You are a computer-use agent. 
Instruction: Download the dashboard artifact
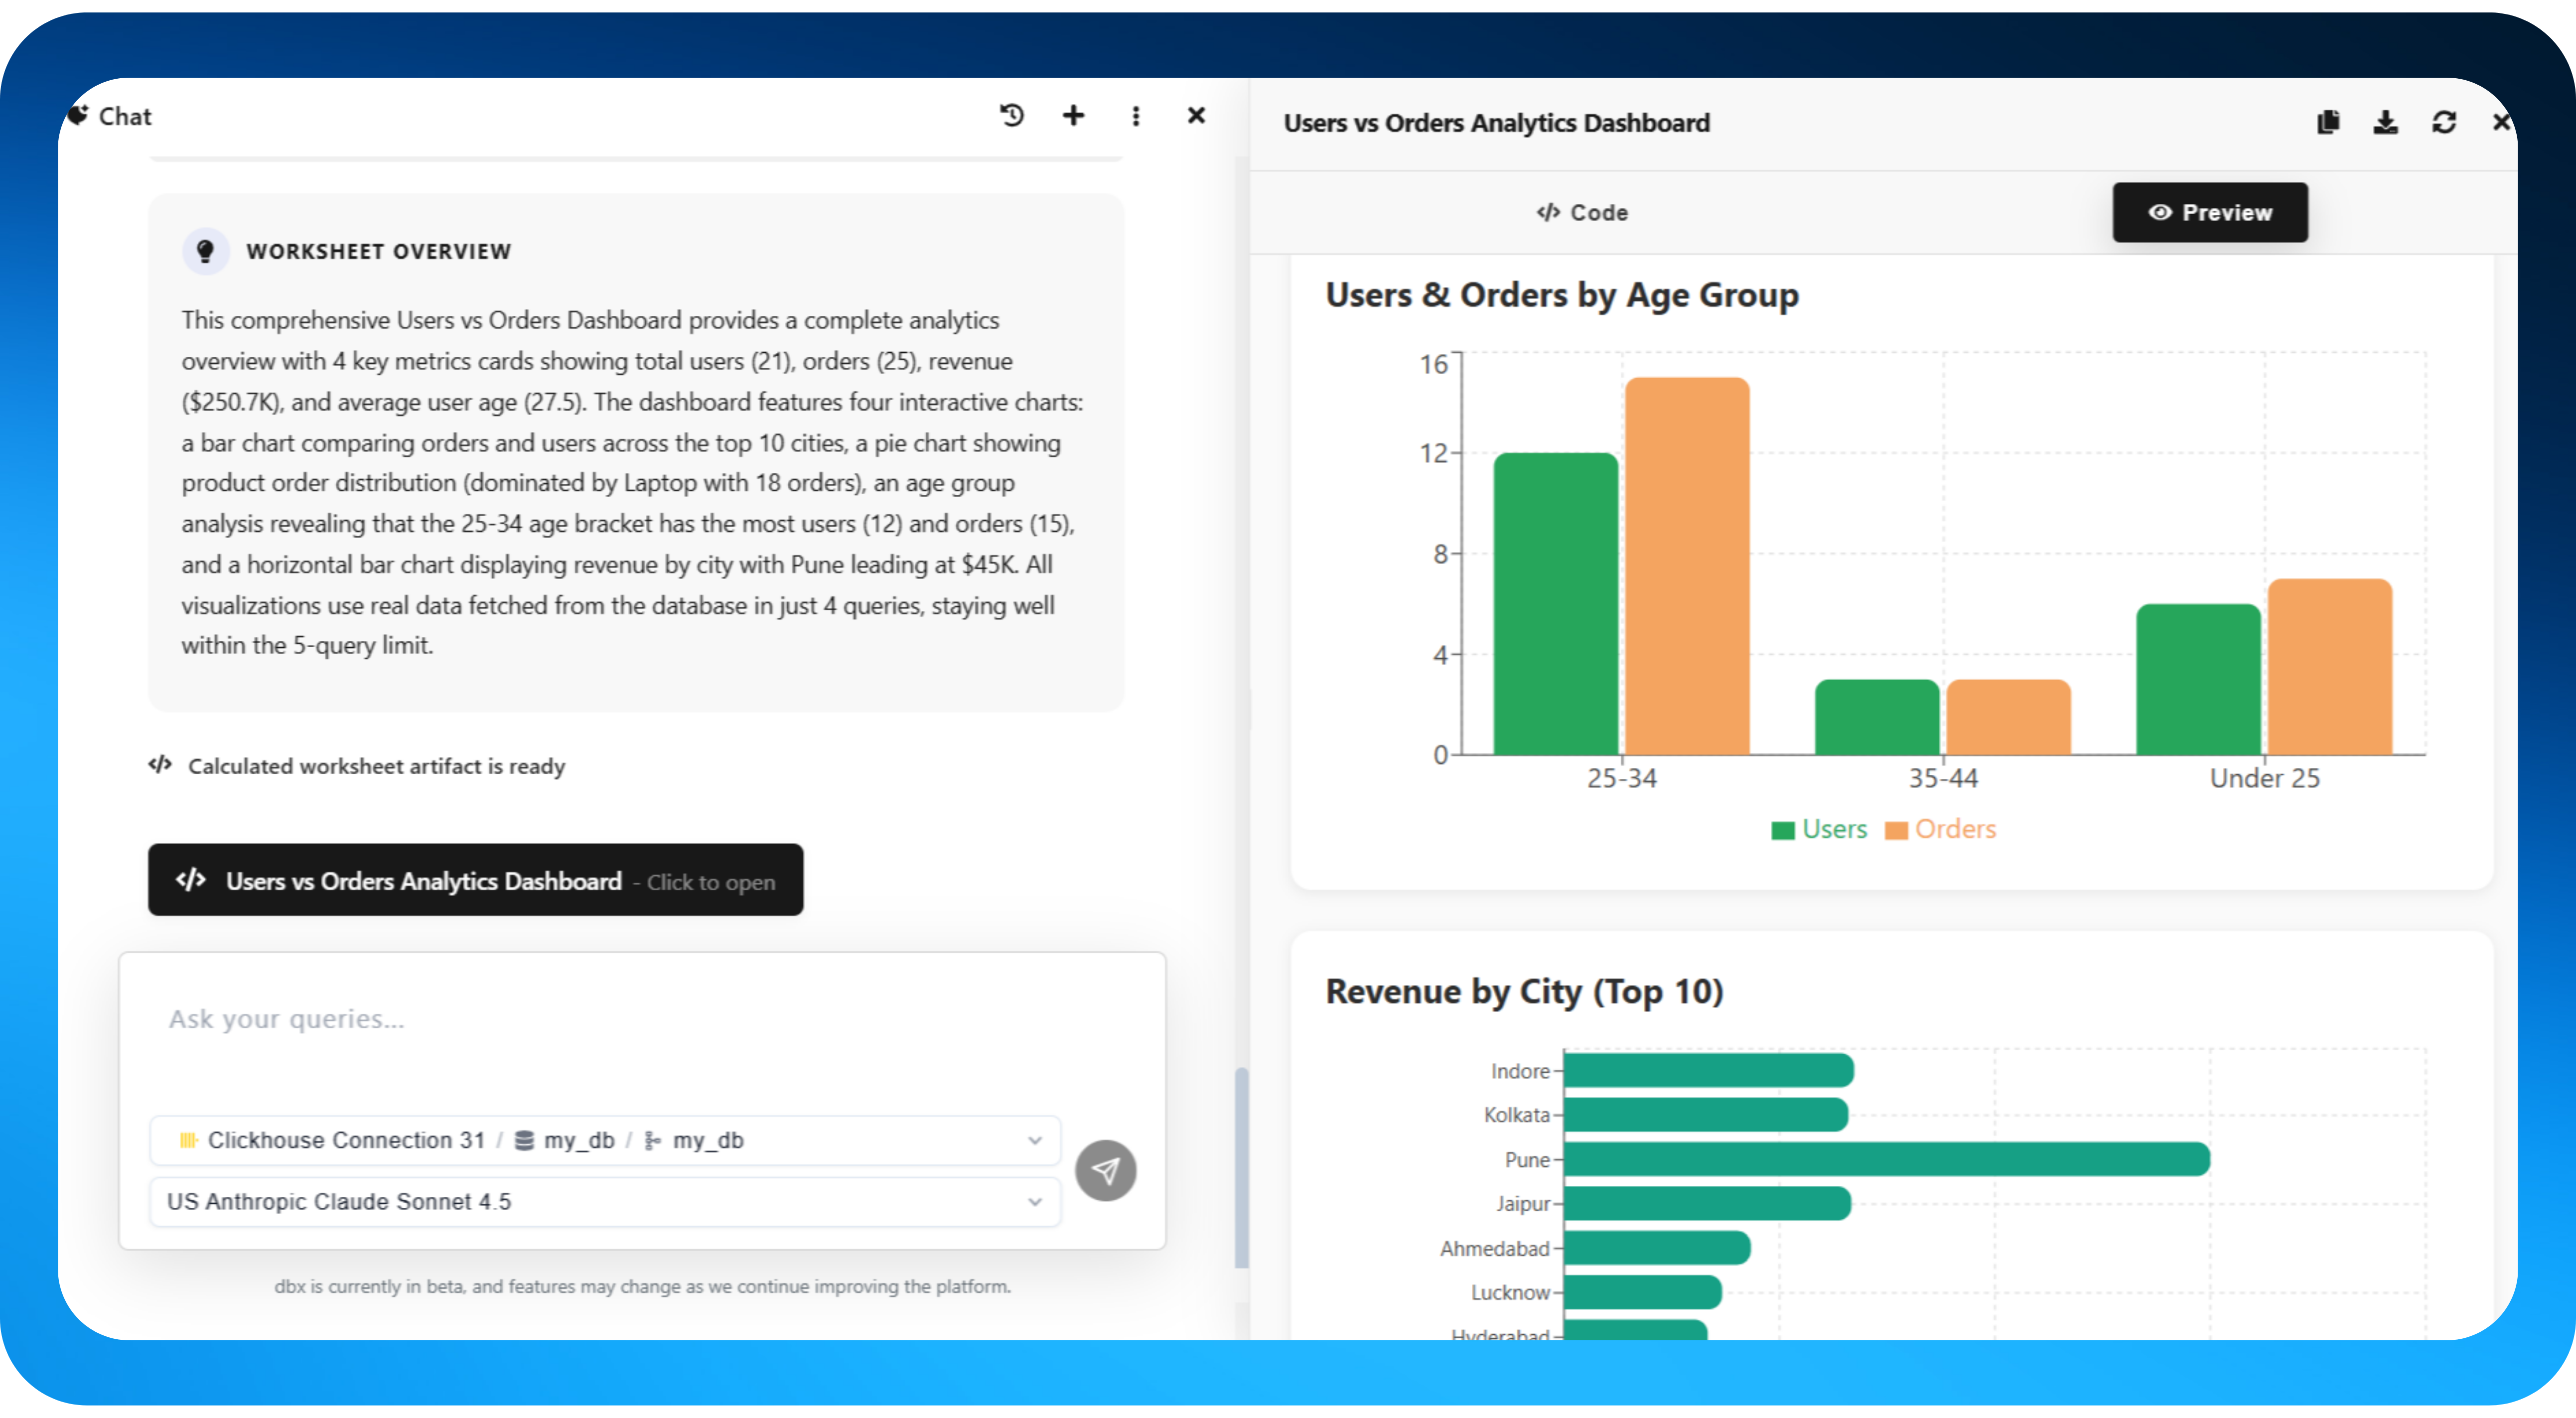pyautogui.click(x=2386, y=122)
